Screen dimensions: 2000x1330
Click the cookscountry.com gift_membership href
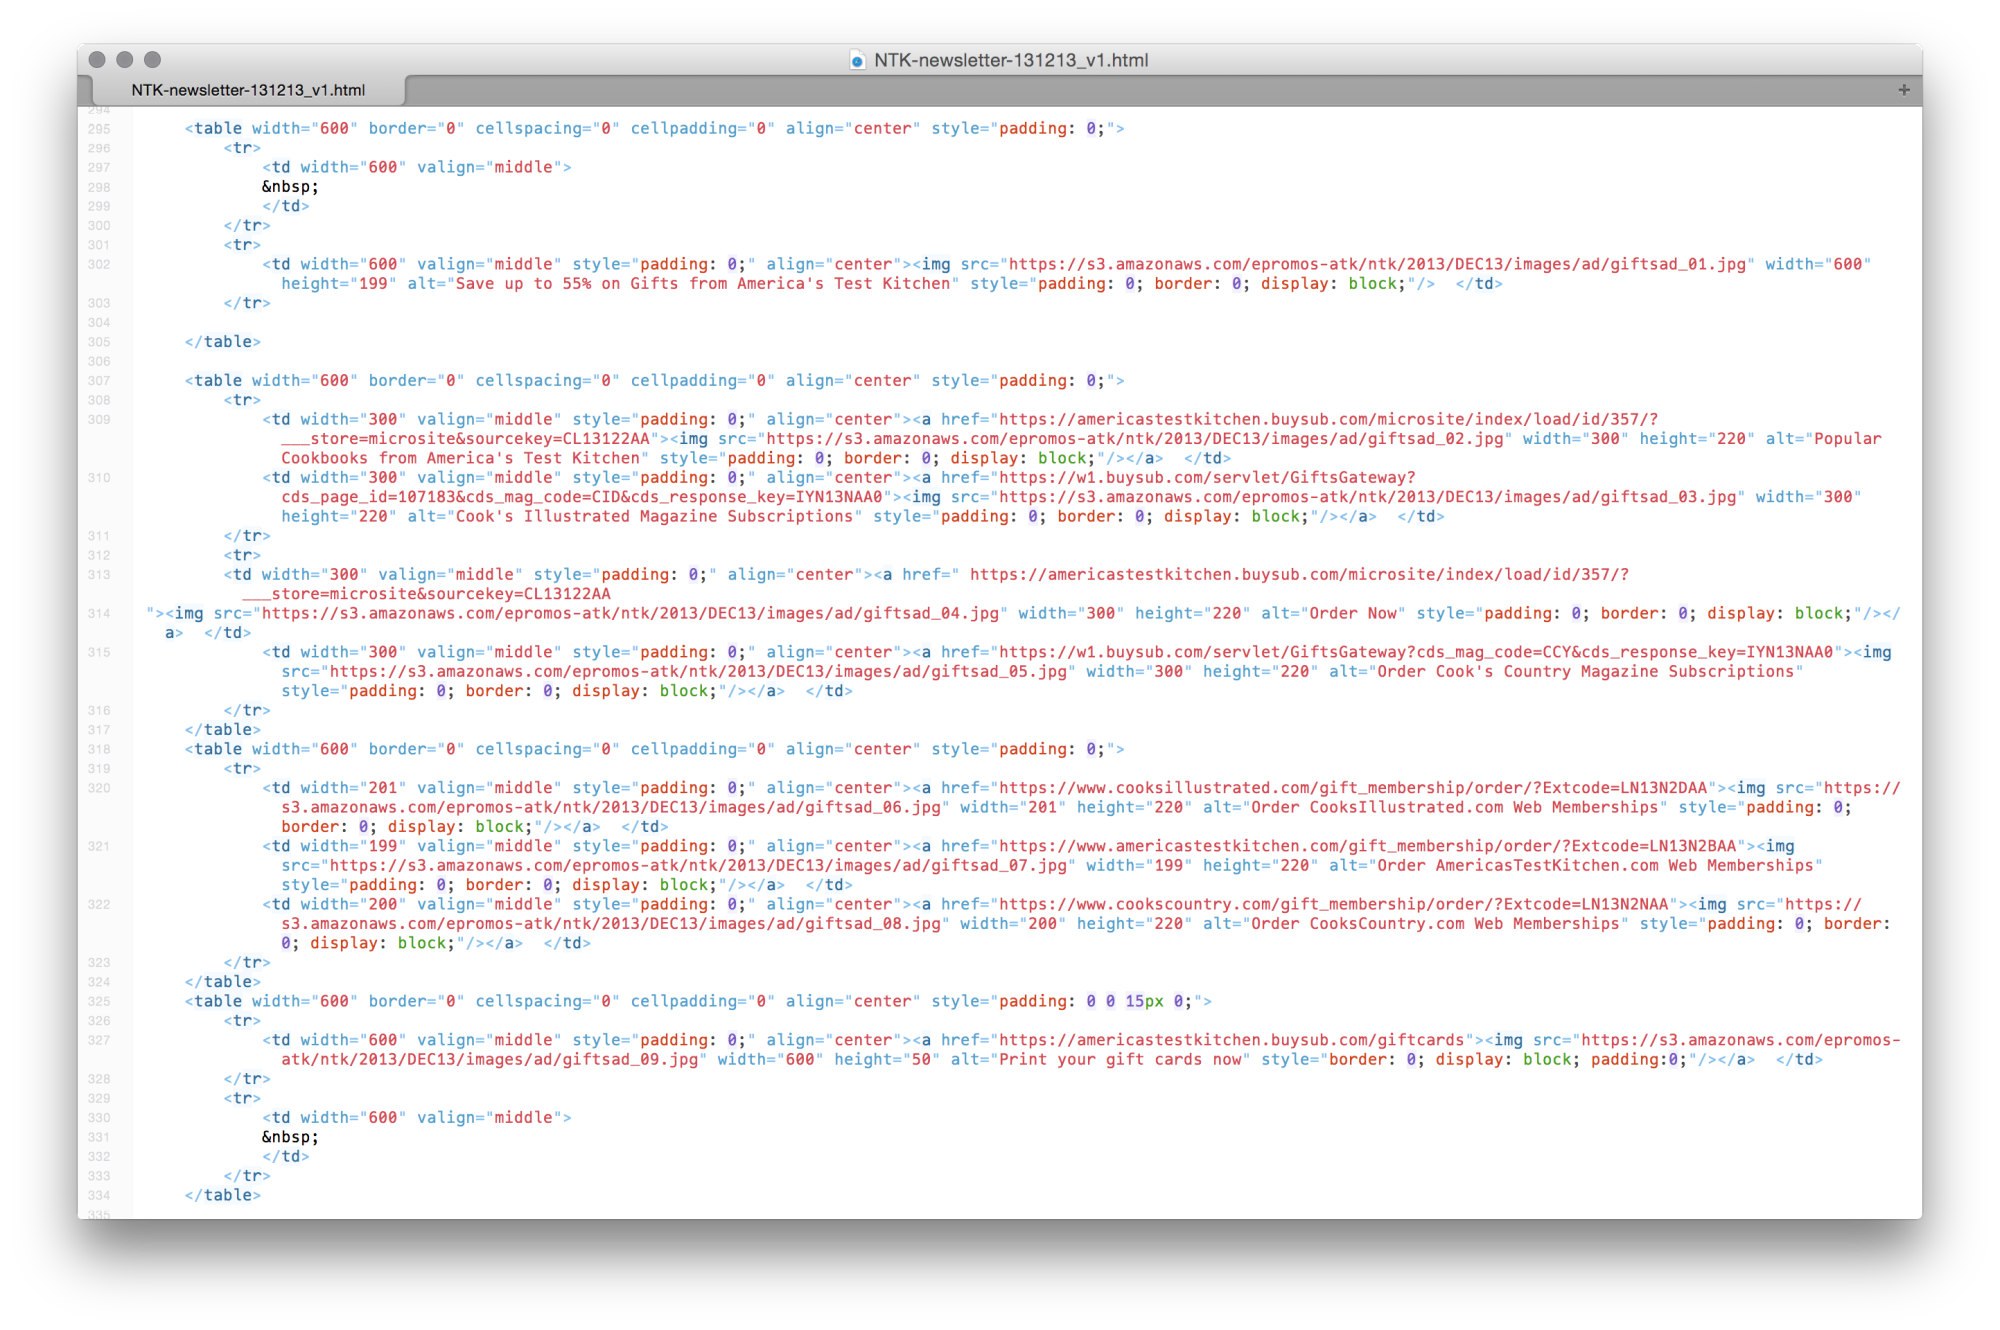1333,904
